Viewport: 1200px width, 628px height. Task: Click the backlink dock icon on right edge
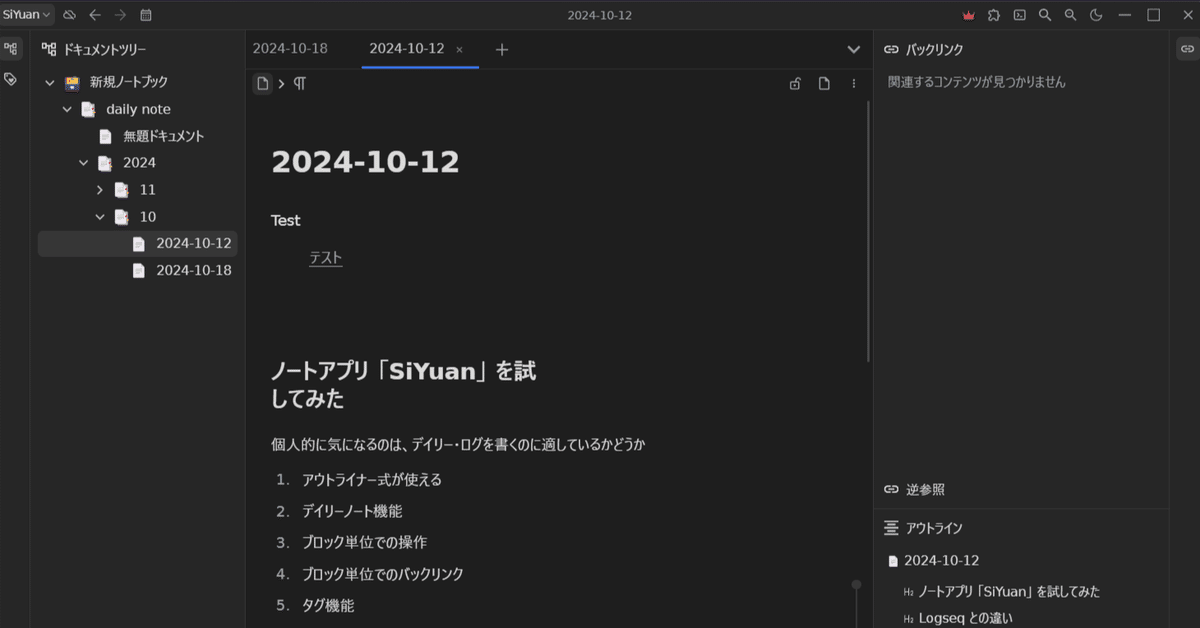click(1188, 49)
